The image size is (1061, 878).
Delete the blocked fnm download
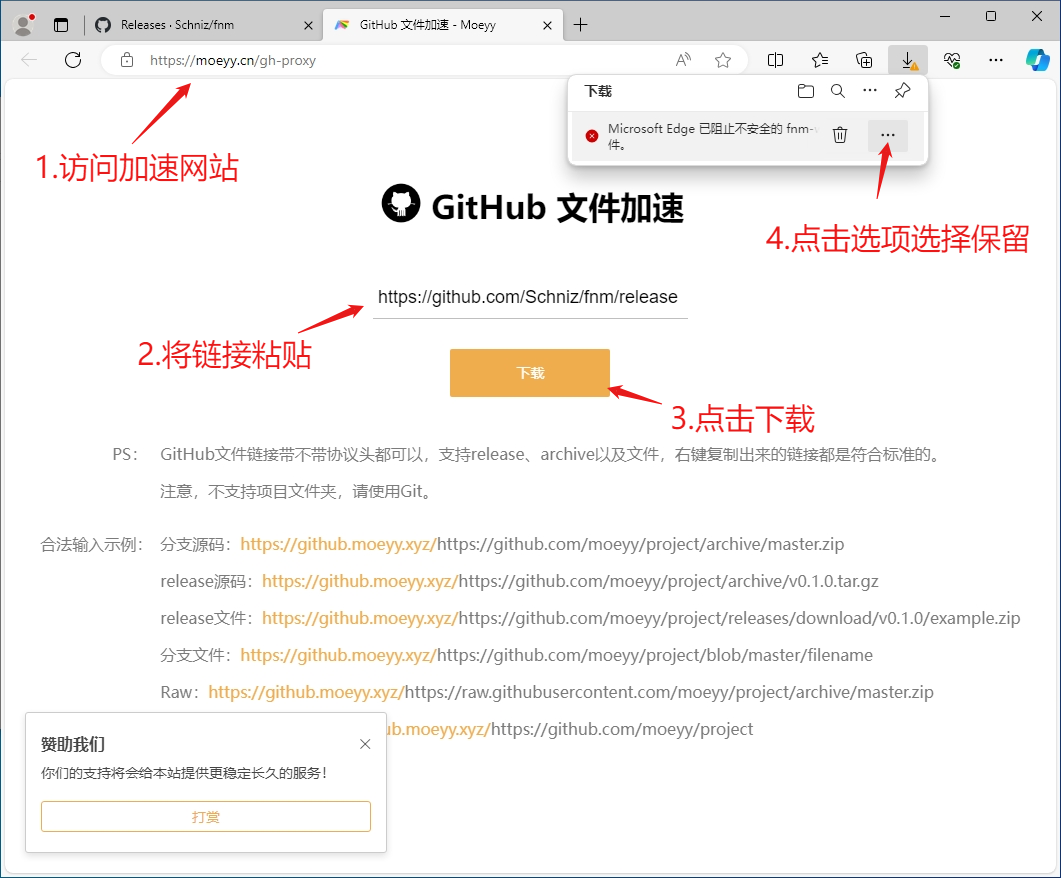(x=840, y=135)
